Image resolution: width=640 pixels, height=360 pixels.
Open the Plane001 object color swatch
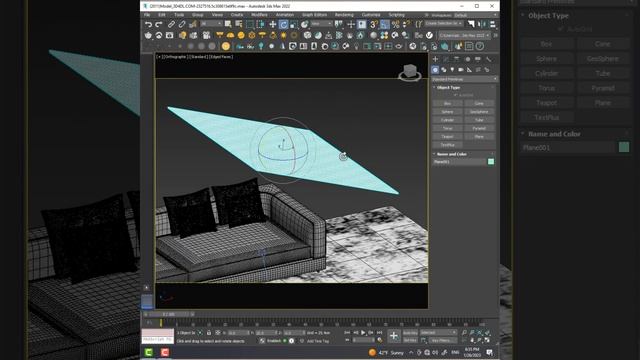[x=491, y=162]
